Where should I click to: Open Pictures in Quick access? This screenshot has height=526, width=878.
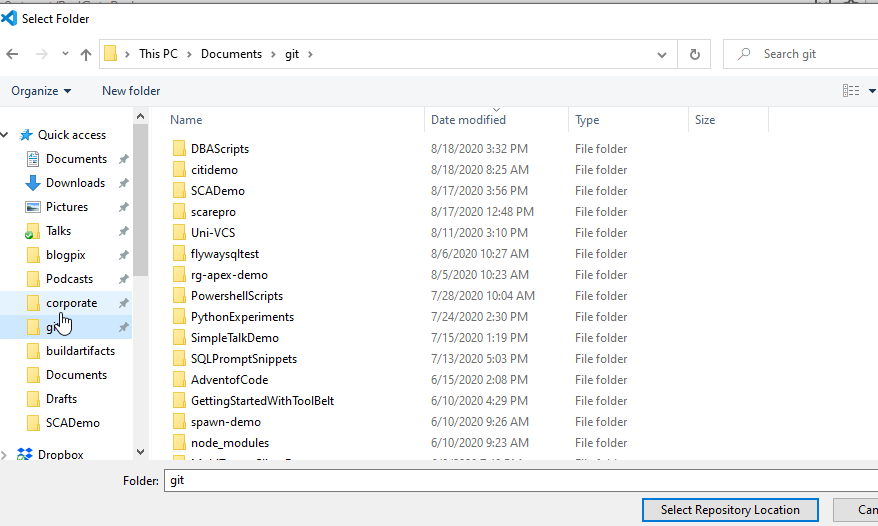coord(67,207)
